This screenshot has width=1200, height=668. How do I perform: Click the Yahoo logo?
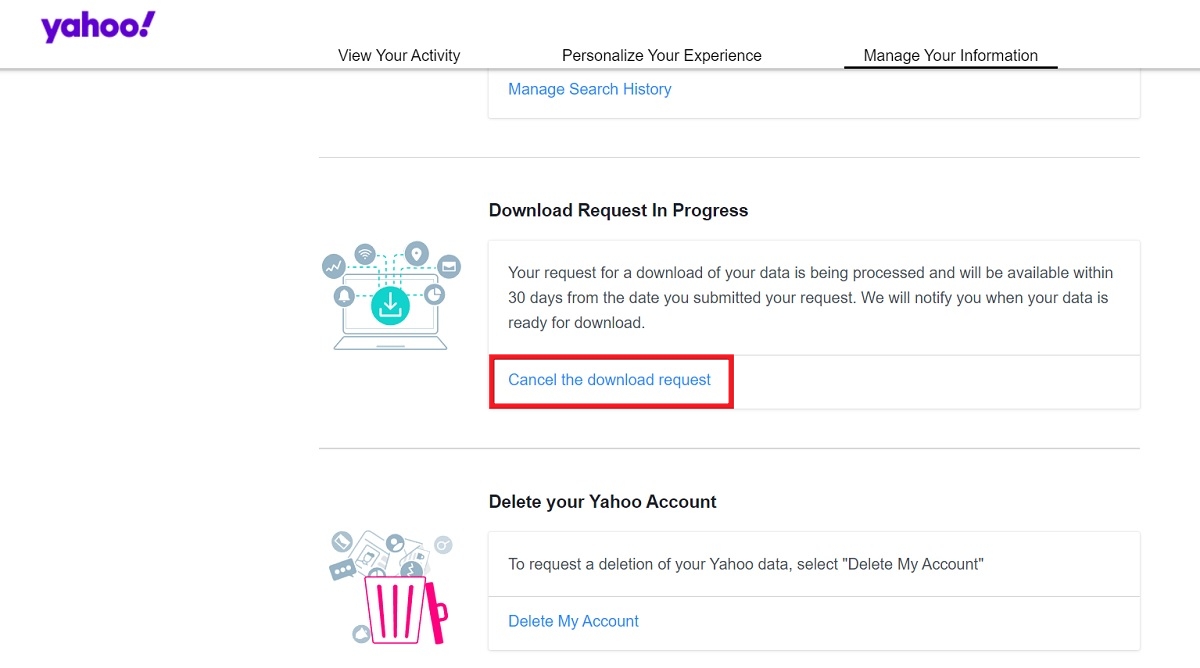96,26
